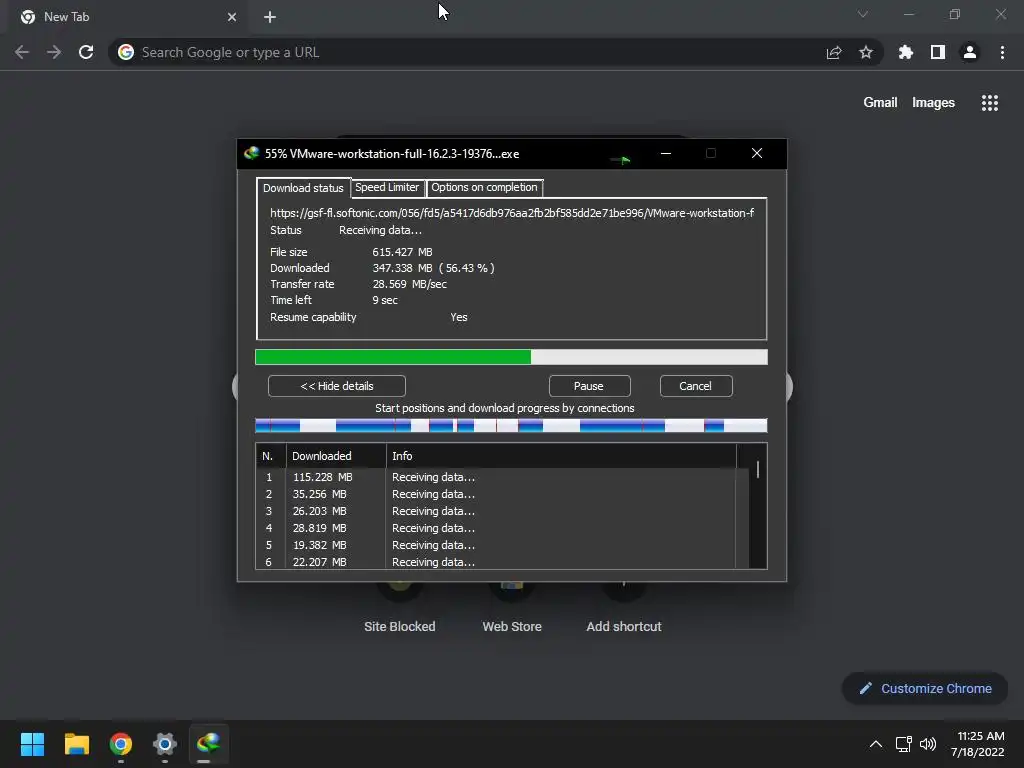Open the volume tray icon
Screen dimensions: 1024x768
click(x=927, y=744)
